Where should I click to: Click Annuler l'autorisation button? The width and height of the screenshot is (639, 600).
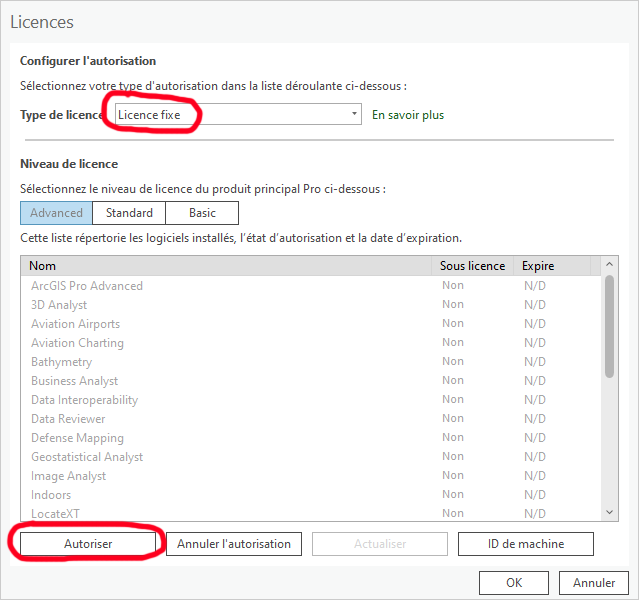tap(234, 544)
